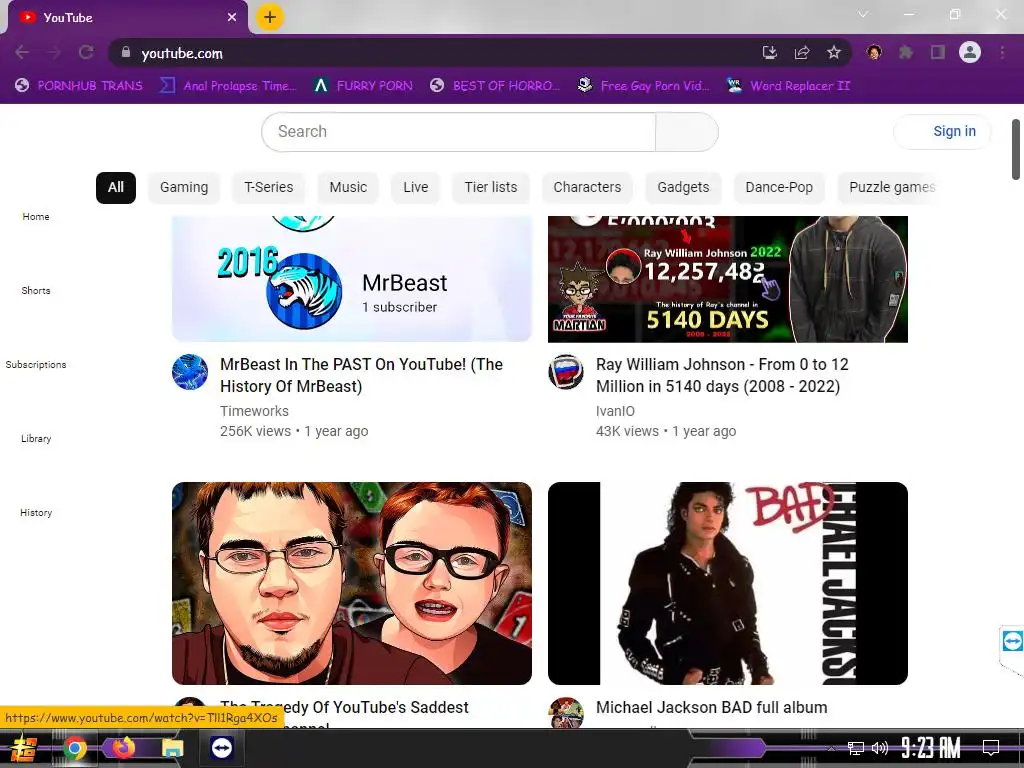Open Shorts in sidebar
Image resolution: width=1024 pixels, height=768 pixels.
click(x=36, y=291)
